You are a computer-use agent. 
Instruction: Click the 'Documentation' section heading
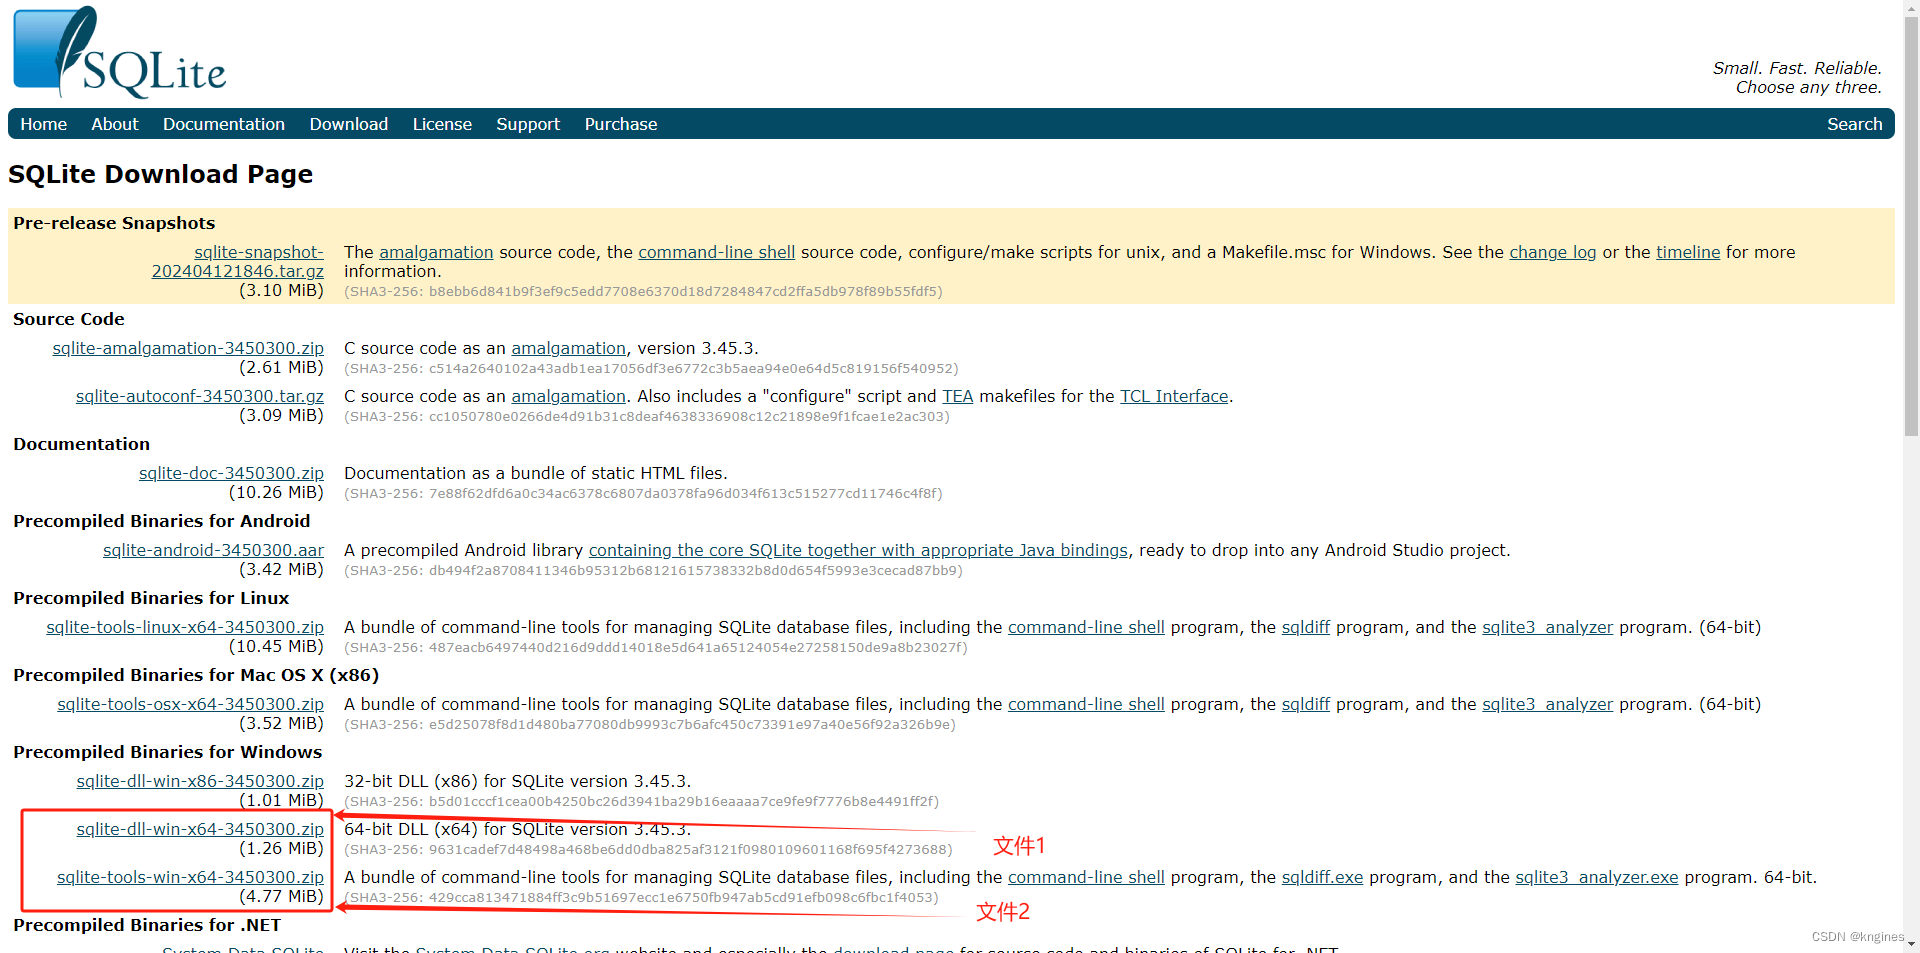(81, 444)
